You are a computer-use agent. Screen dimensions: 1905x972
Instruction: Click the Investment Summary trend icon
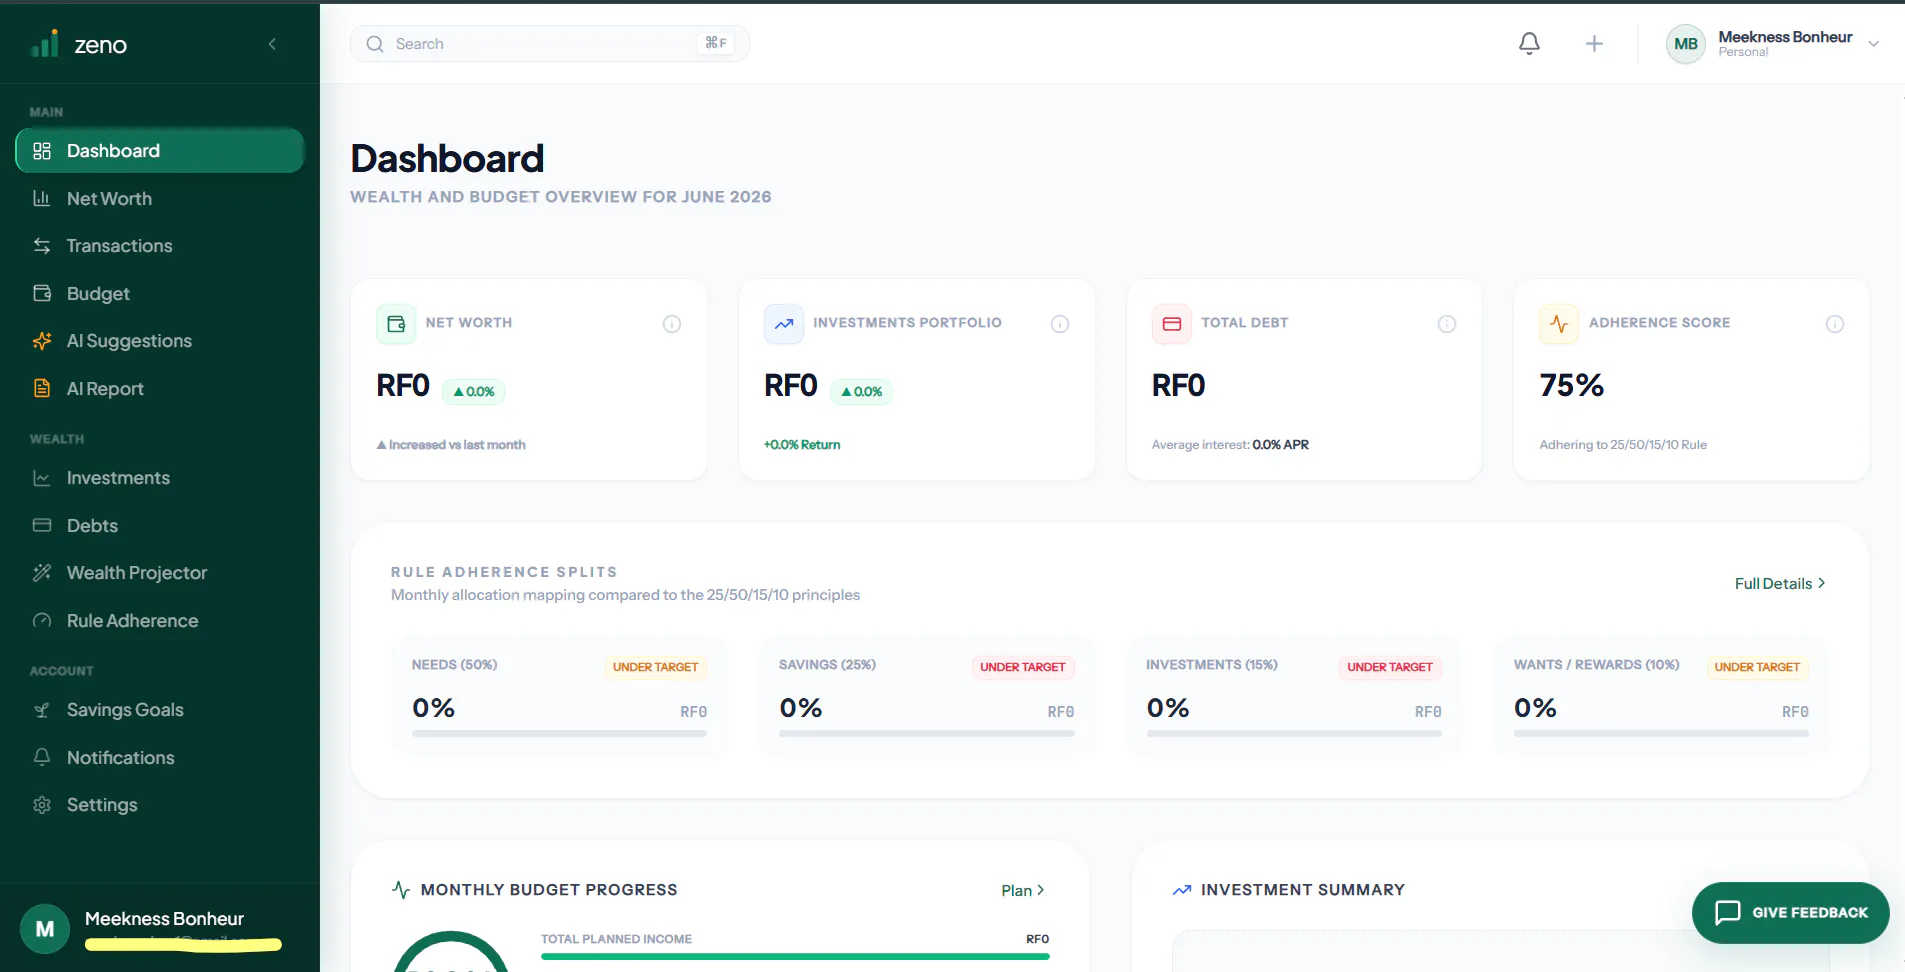1182,890
